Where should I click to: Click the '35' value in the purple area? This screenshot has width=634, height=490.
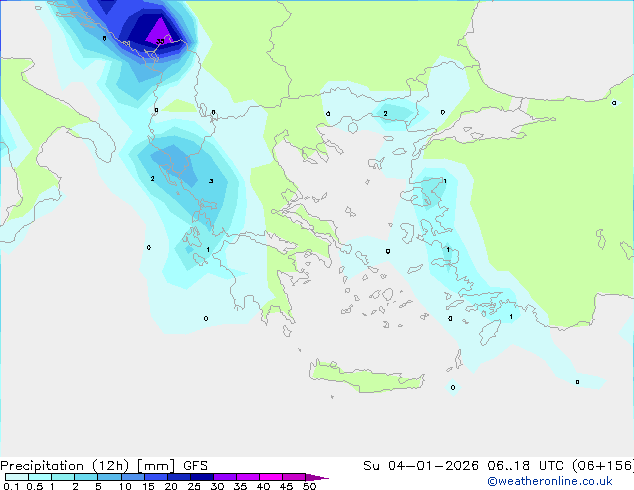tap(160, 41)
